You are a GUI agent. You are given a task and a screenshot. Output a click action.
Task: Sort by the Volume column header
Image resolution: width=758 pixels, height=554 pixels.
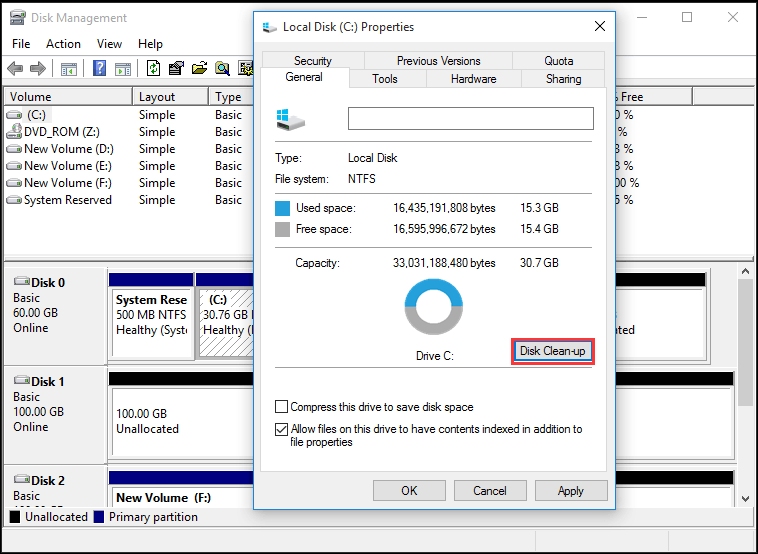tap(68, 97)
